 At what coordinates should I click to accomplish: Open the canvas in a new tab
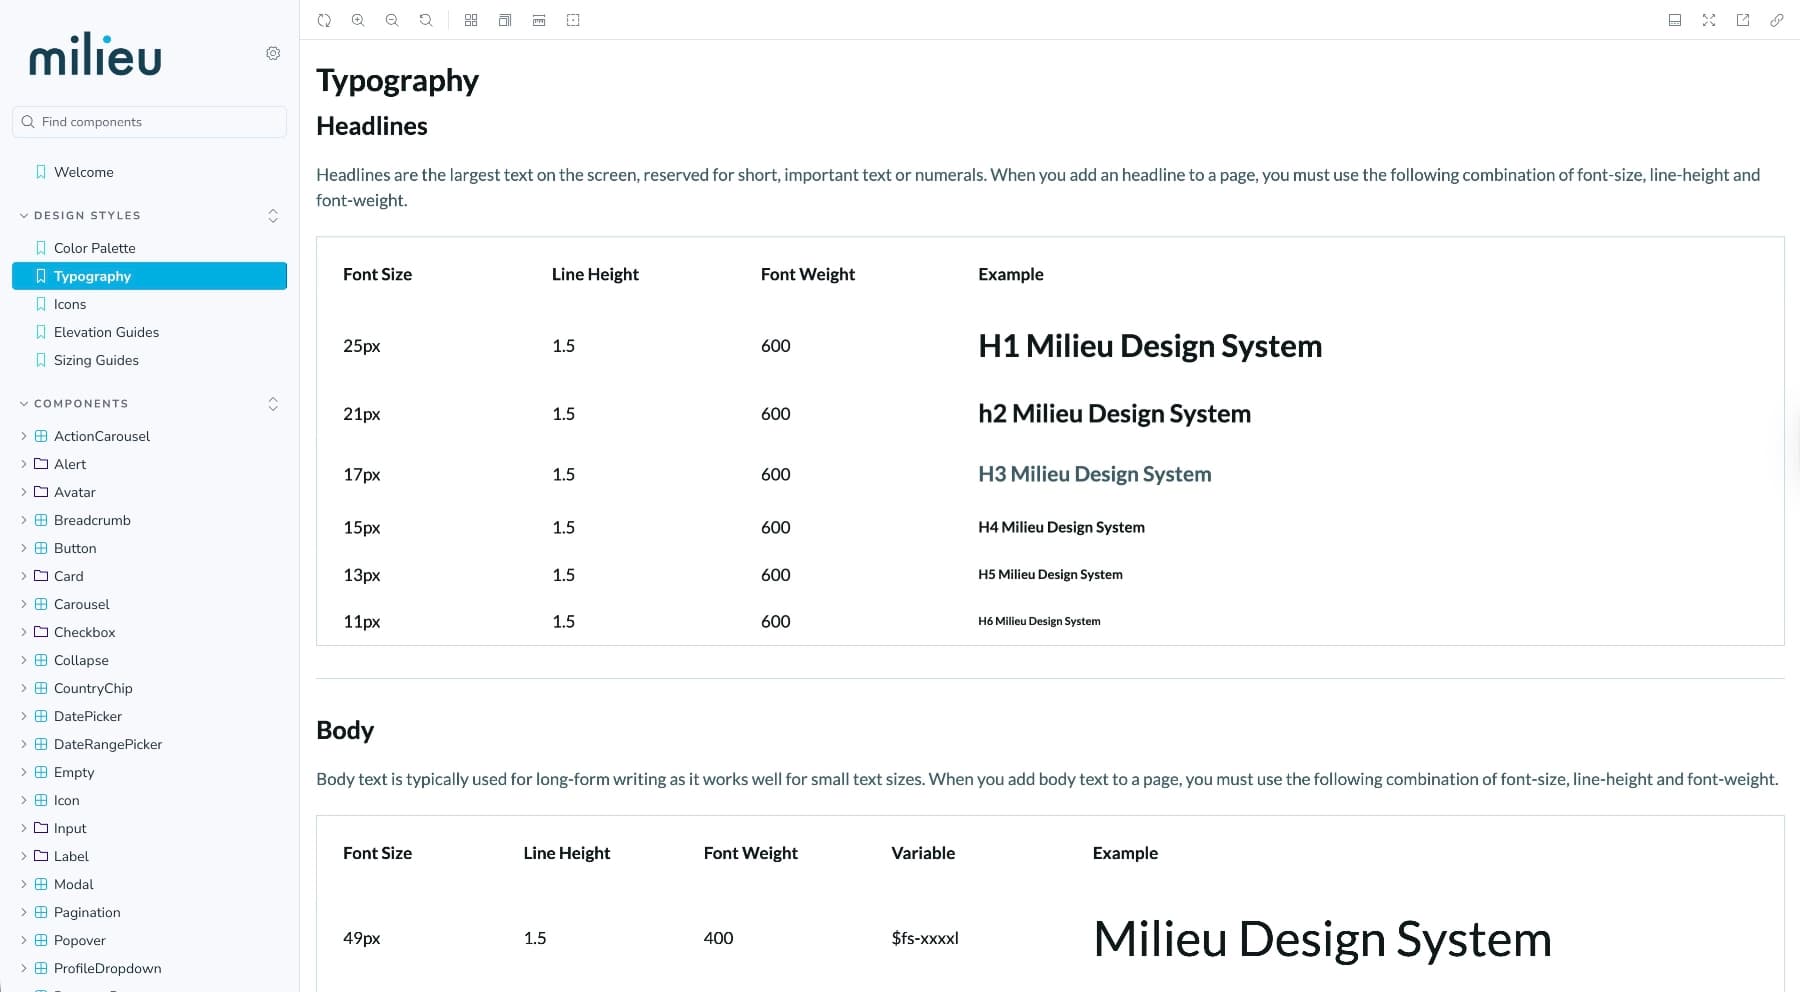point(1742,19)
